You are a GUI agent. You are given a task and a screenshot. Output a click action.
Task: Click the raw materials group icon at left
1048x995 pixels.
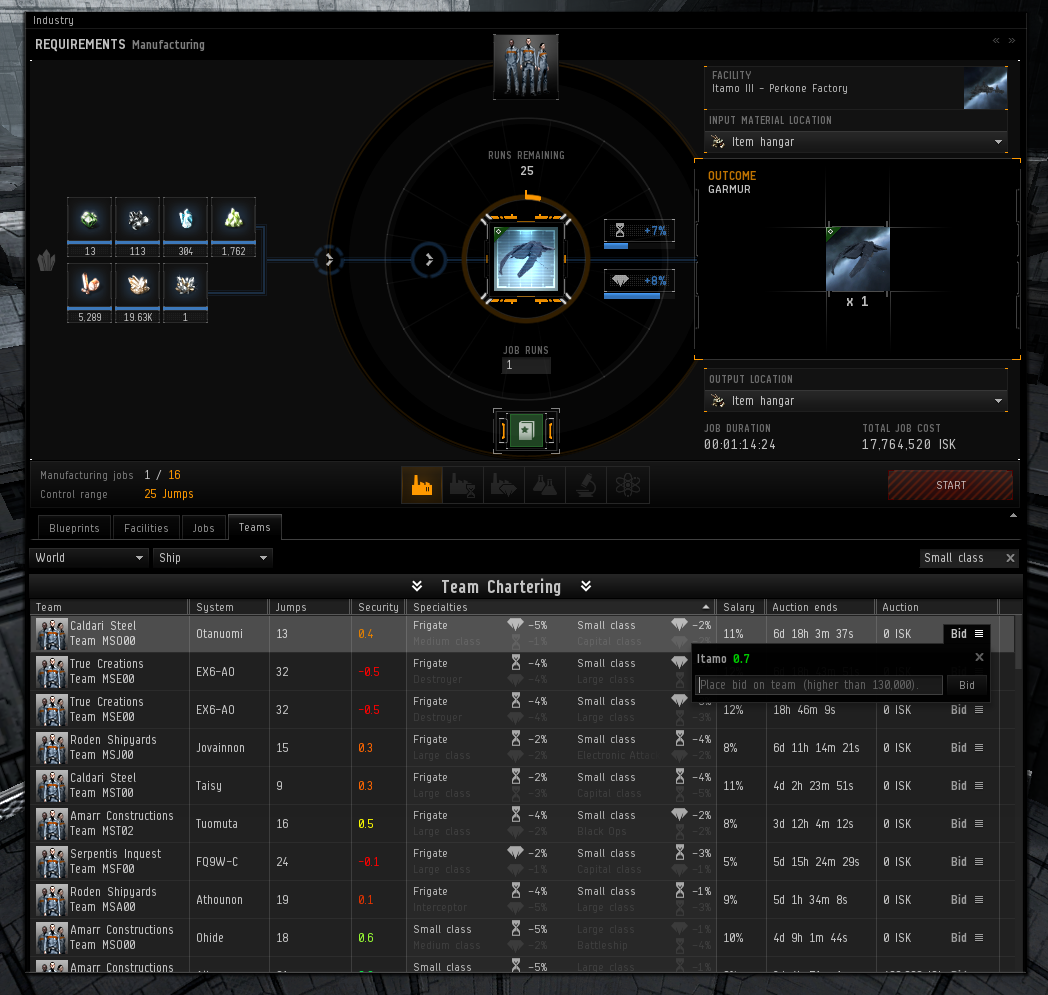[x=46, y=260]
